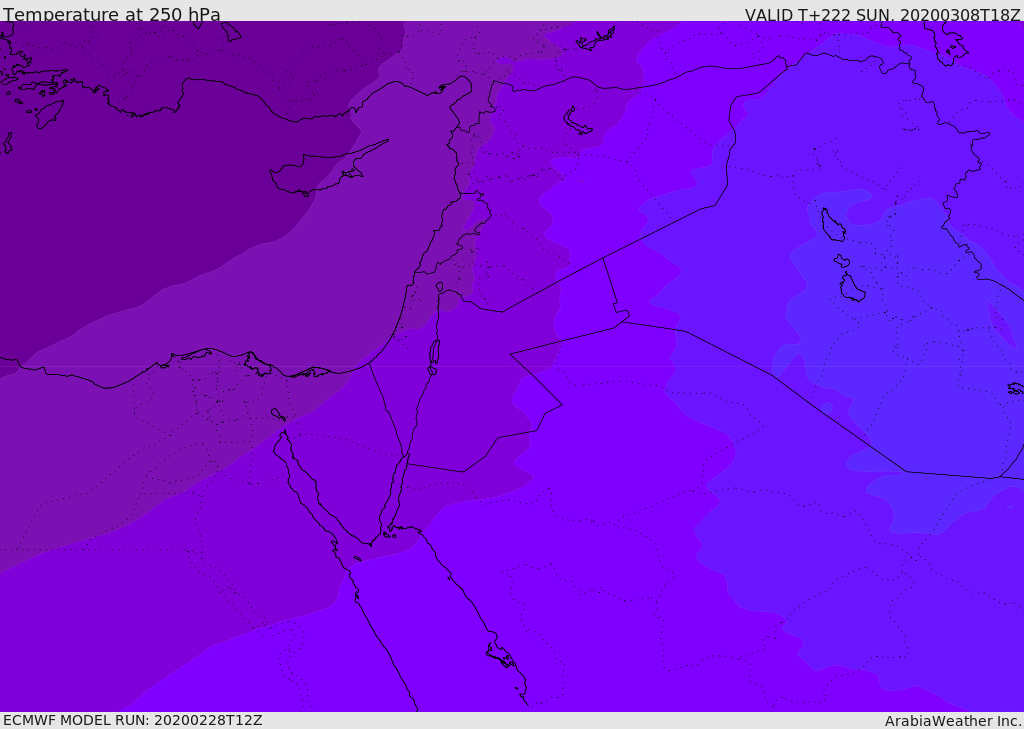Click the 'ECMWF MODEL RUN: 20200228T12Z' footer text
Viewport: 1024px width, 729px height.
133,720
